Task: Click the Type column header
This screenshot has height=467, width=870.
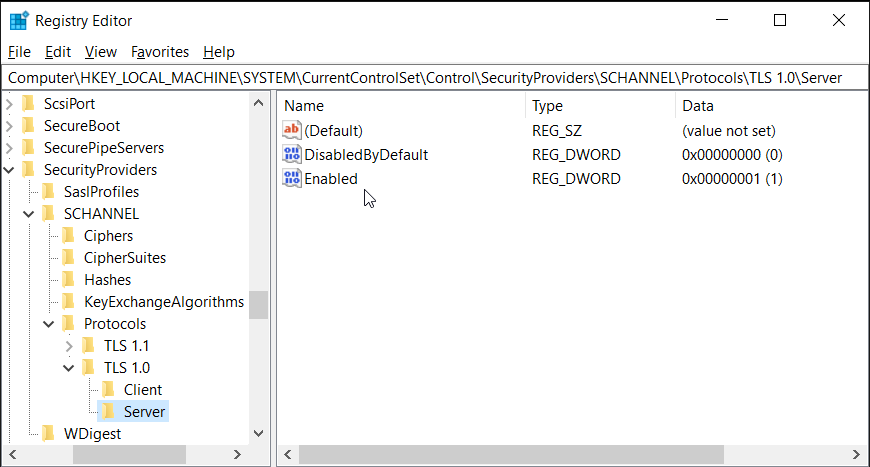Action: (x=600, y=106)
